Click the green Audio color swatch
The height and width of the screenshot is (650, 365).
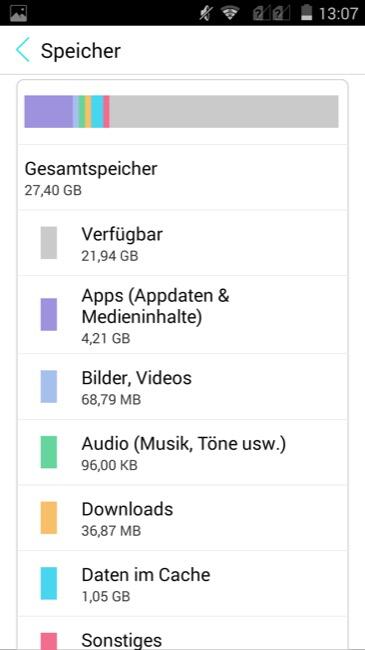49,452
